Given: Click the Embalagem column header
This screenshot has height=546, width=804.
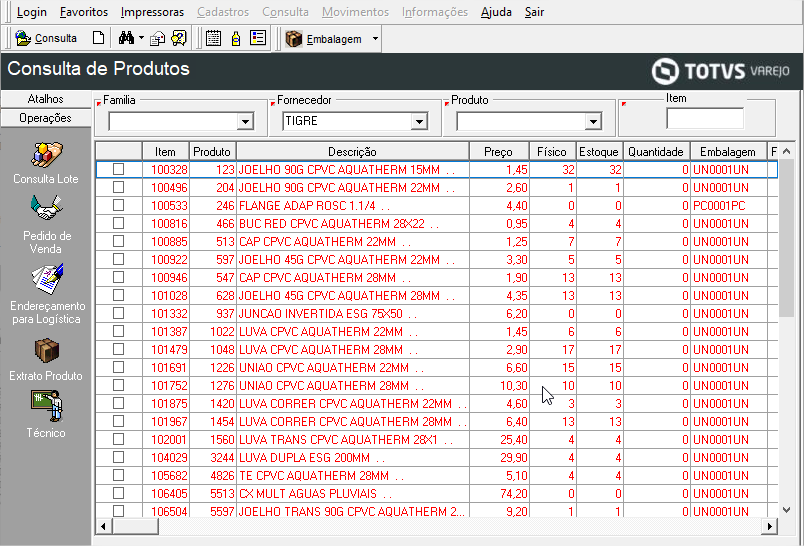Looking at the screenshot, I should coord(728,152).
